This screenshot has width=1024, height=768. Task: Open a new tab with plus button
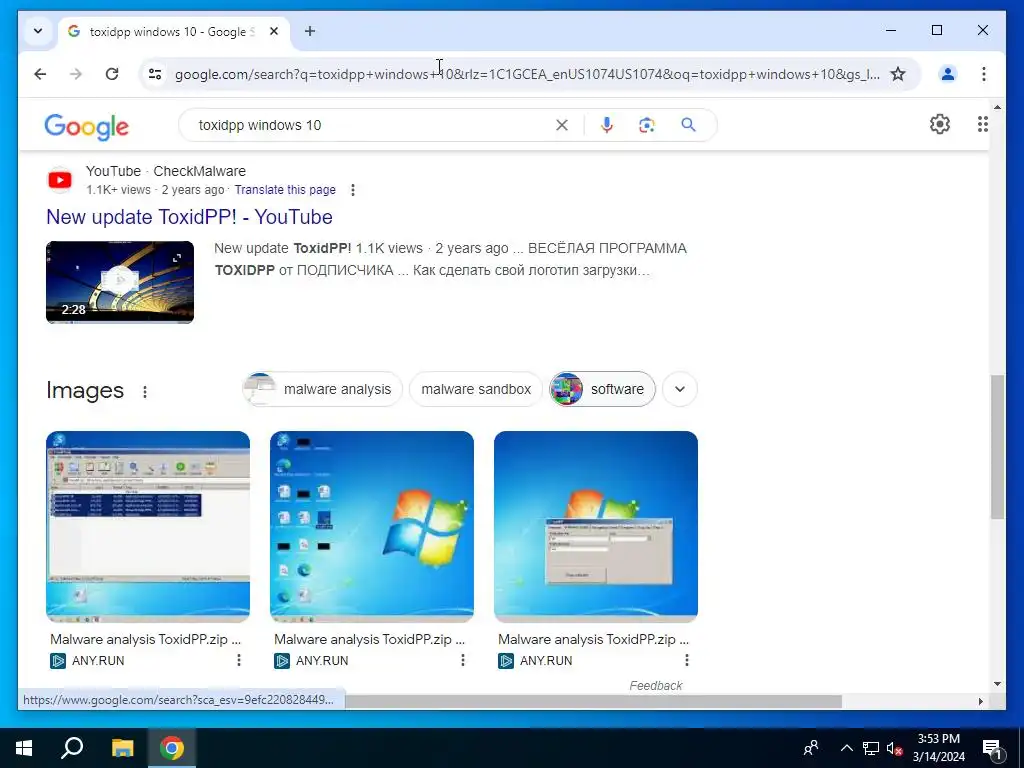tap(310, 31)
